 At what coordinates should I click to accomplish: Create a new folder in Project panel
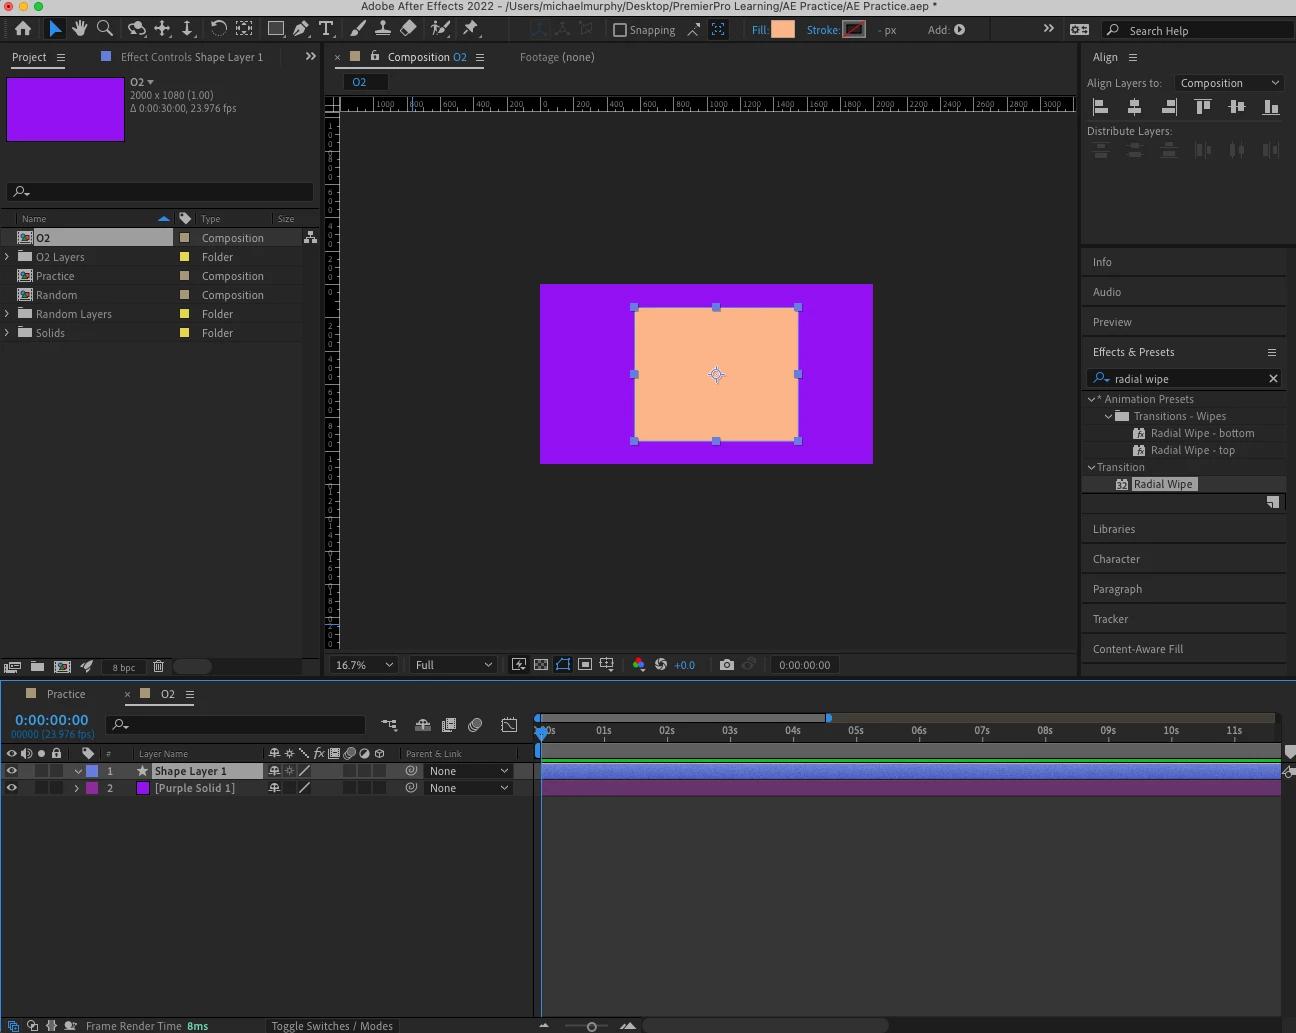pos(37,666)
